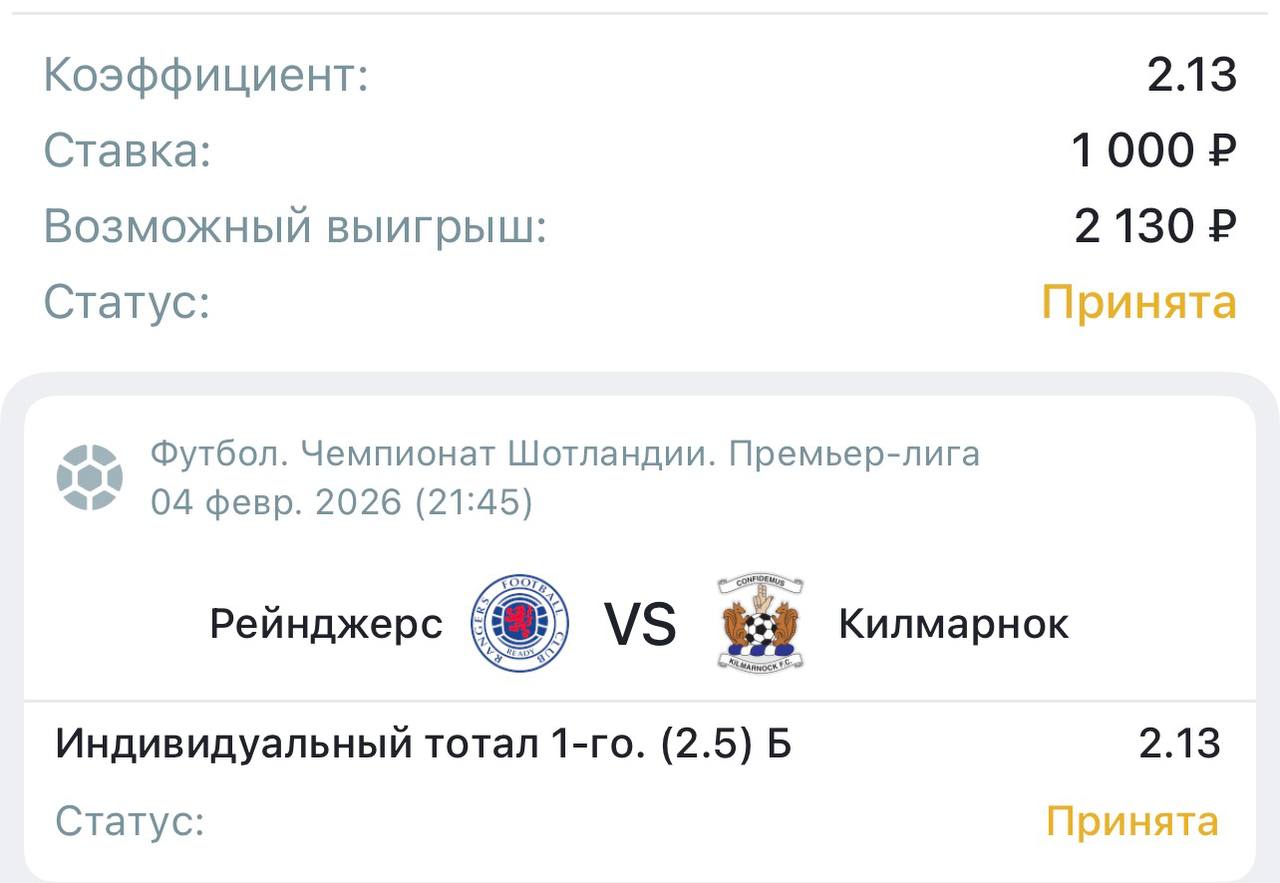1280x883 pixels.
Task: Click the selection odds 2.13 in card
Action: point(1179,744)
